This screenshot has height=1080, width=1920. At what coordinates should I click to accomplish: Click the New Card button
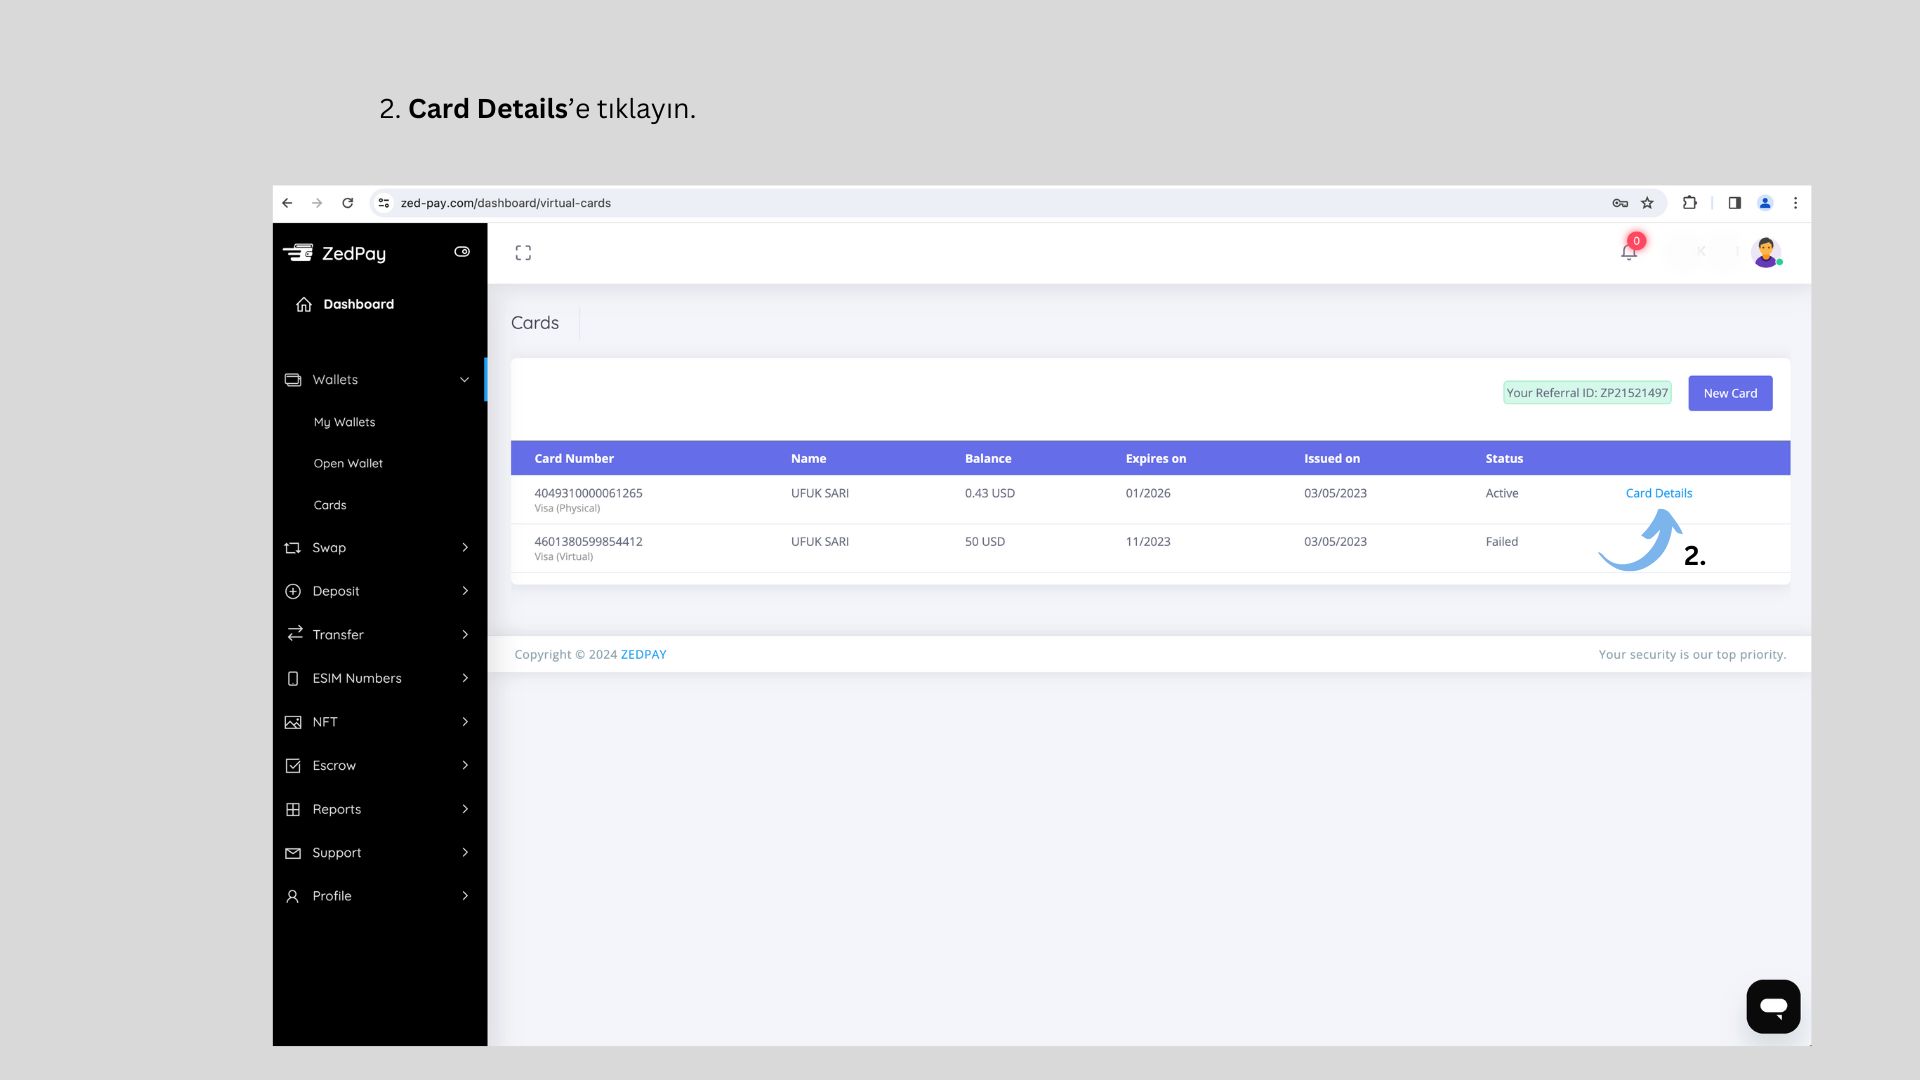tap(1730, 393)
